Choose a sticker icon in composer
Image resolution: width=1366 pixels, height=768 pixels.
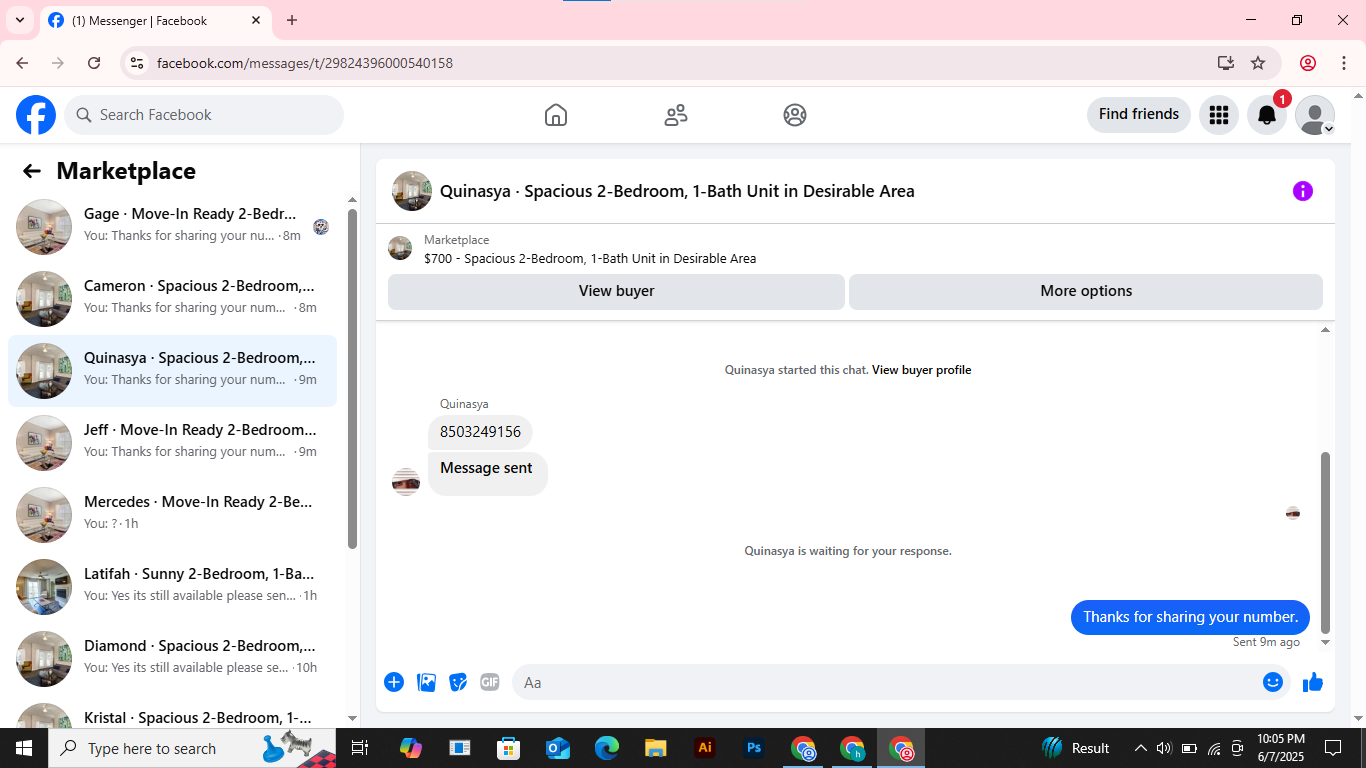458,682
